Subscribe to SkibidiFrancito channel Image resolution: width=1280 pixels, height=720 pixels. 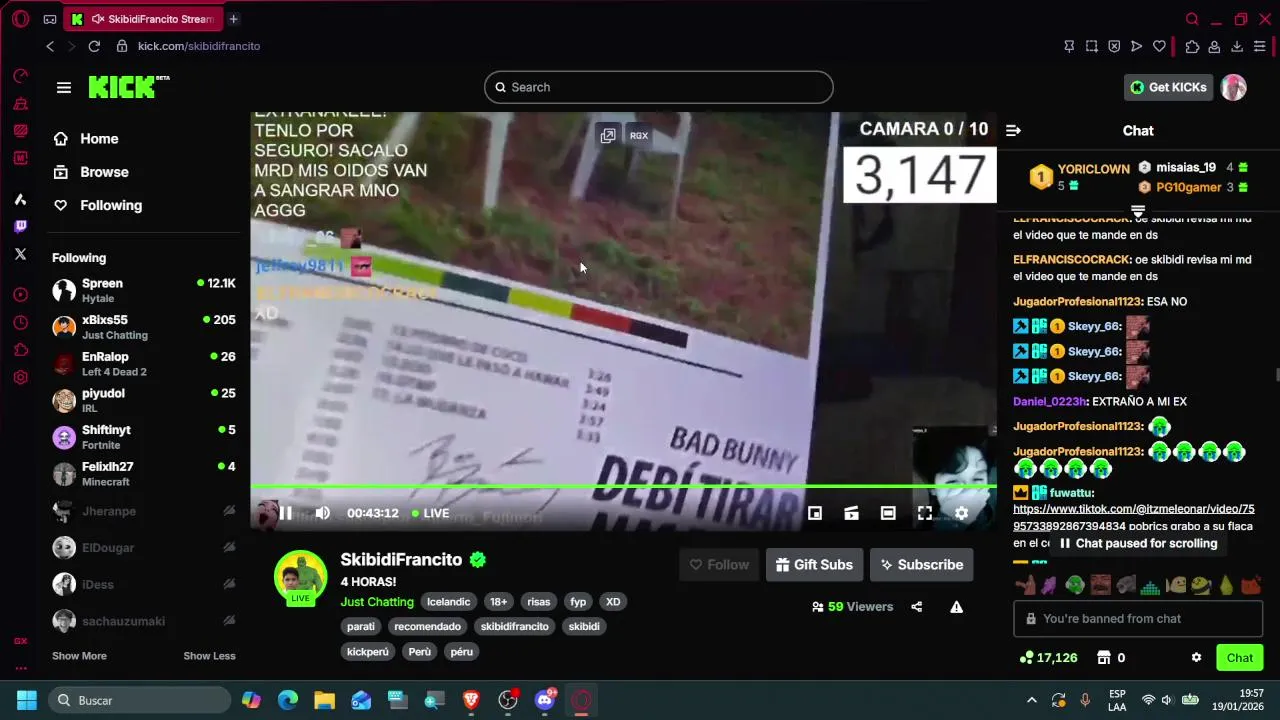pos(921,565)
